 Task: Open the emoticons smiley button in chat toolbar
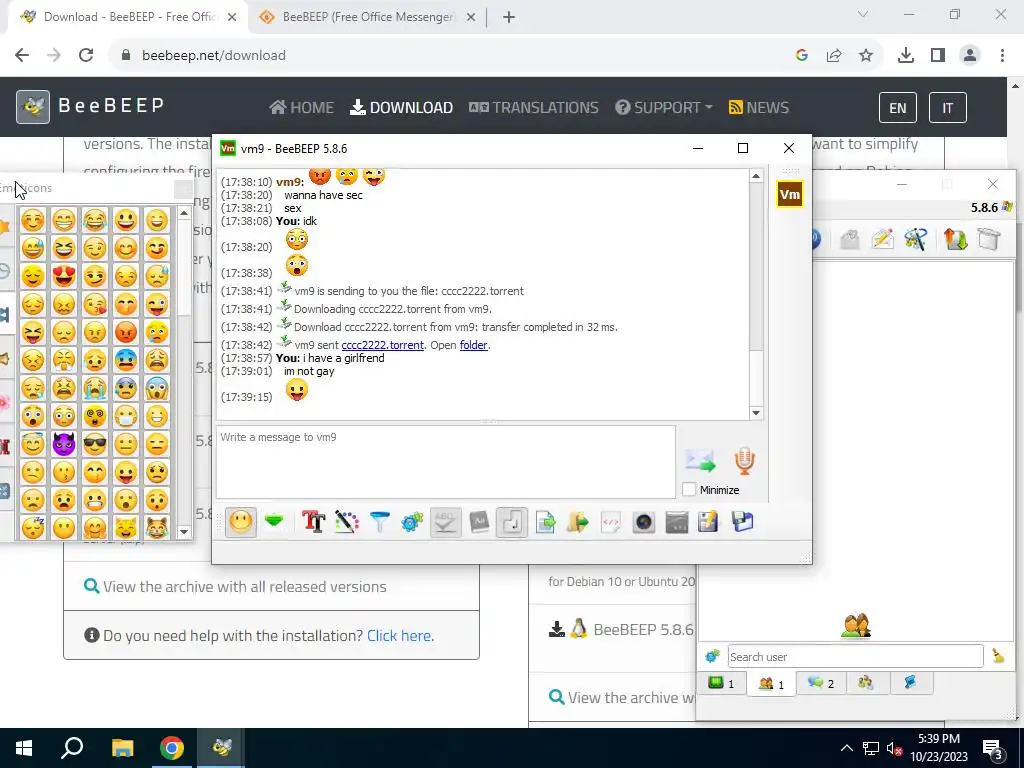(240, 522)
